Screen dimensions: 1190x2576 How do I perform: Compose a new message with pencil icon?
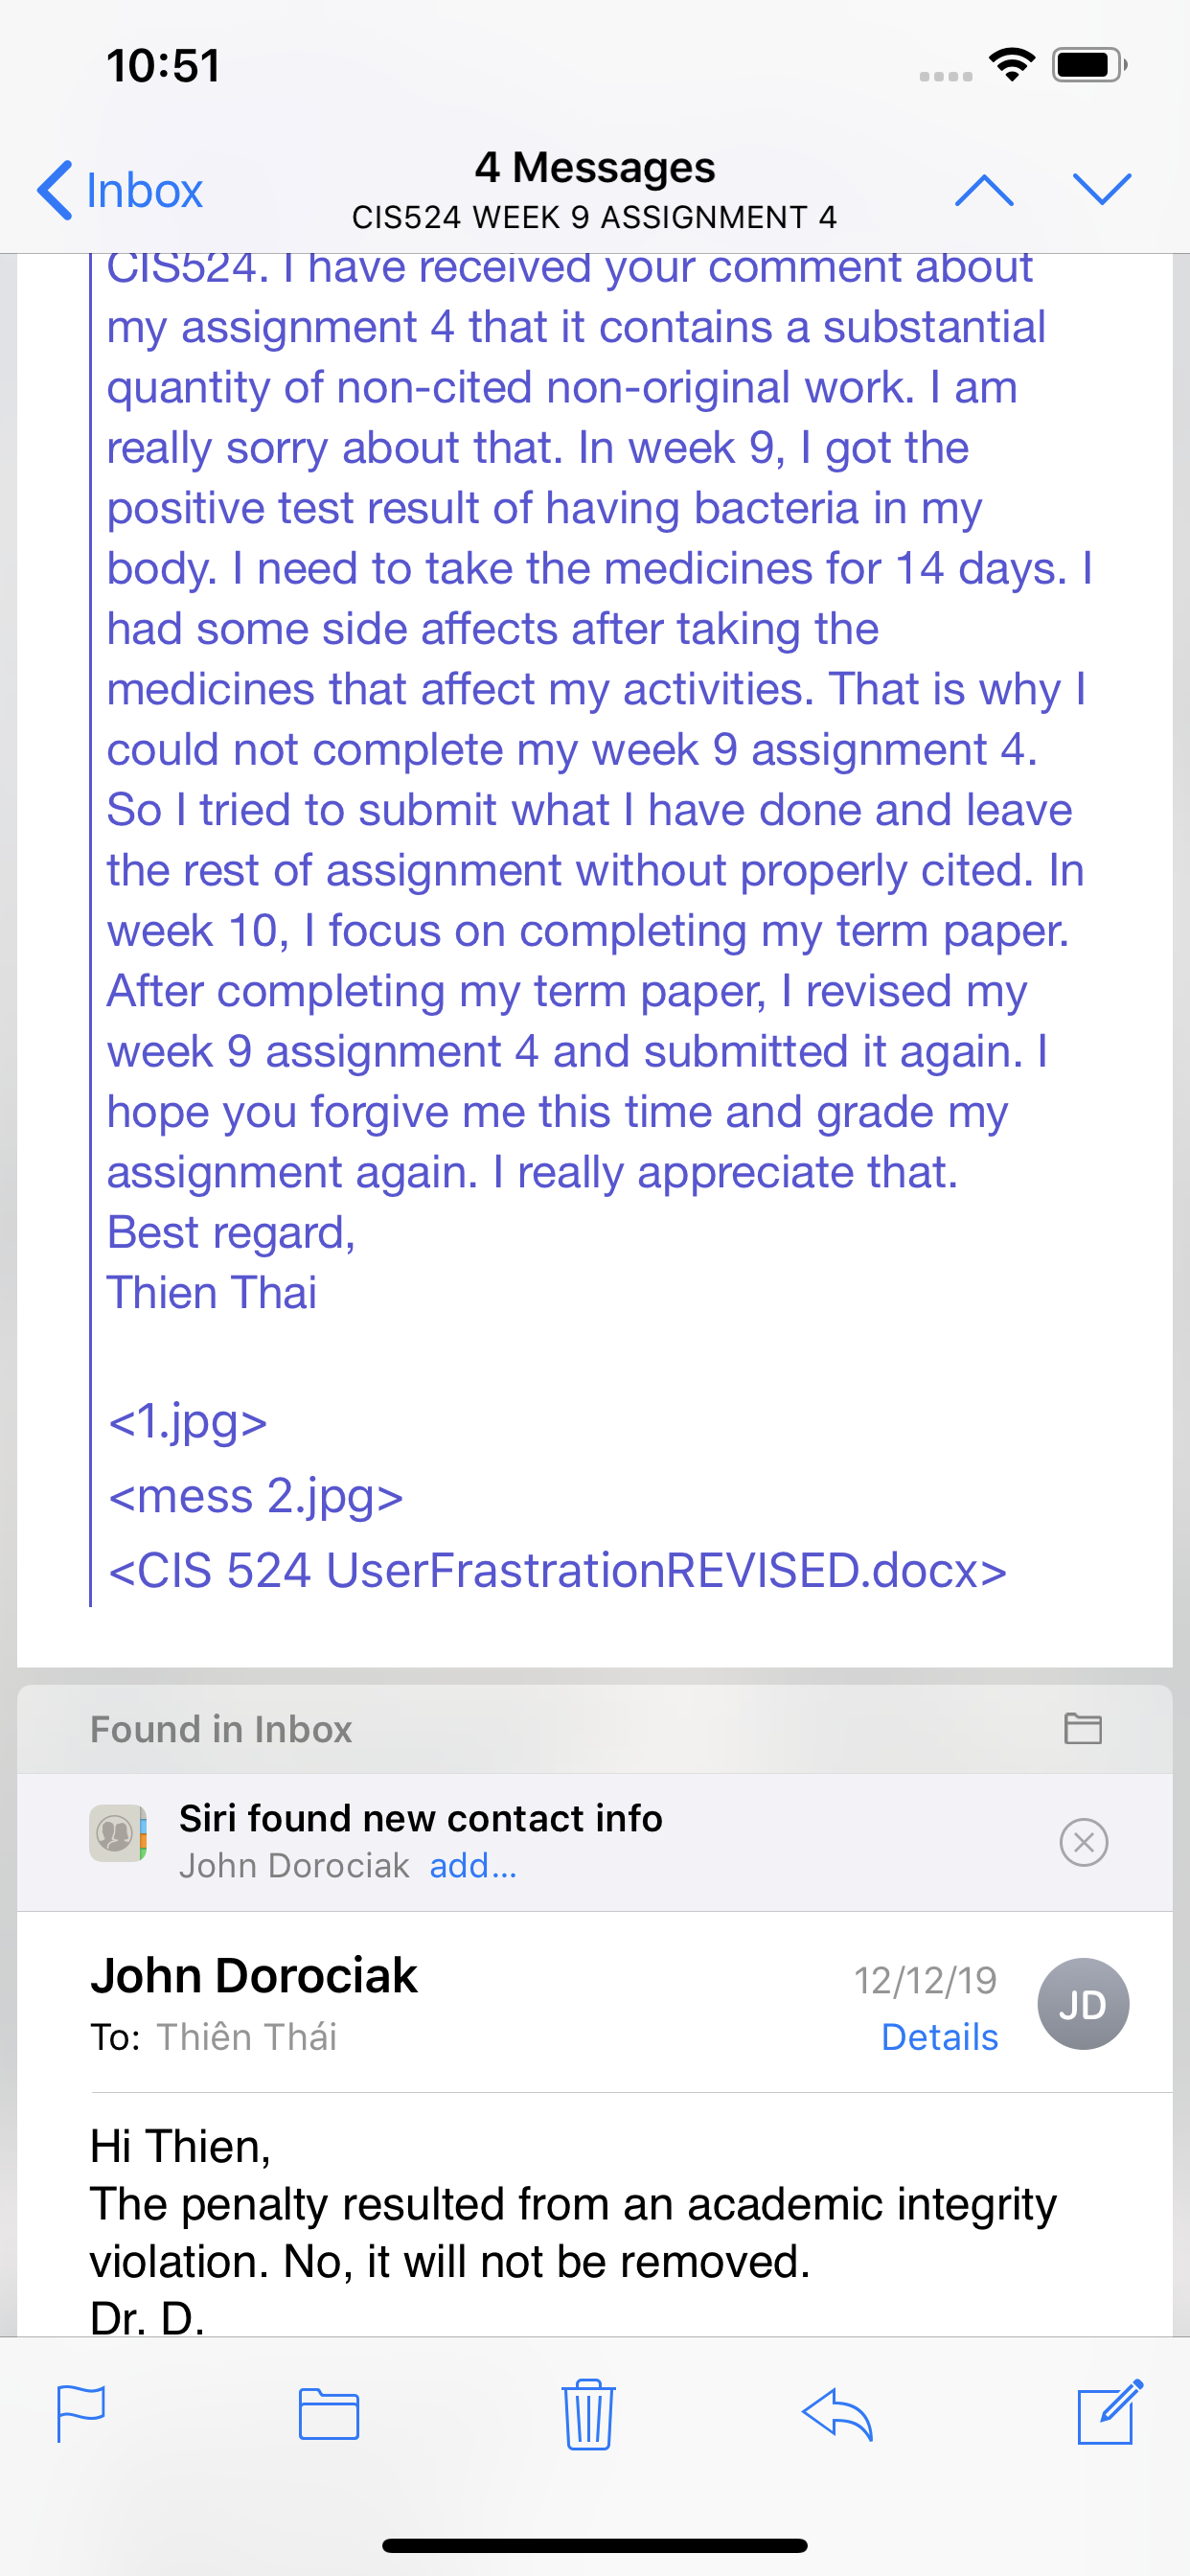point(1109,2412)
